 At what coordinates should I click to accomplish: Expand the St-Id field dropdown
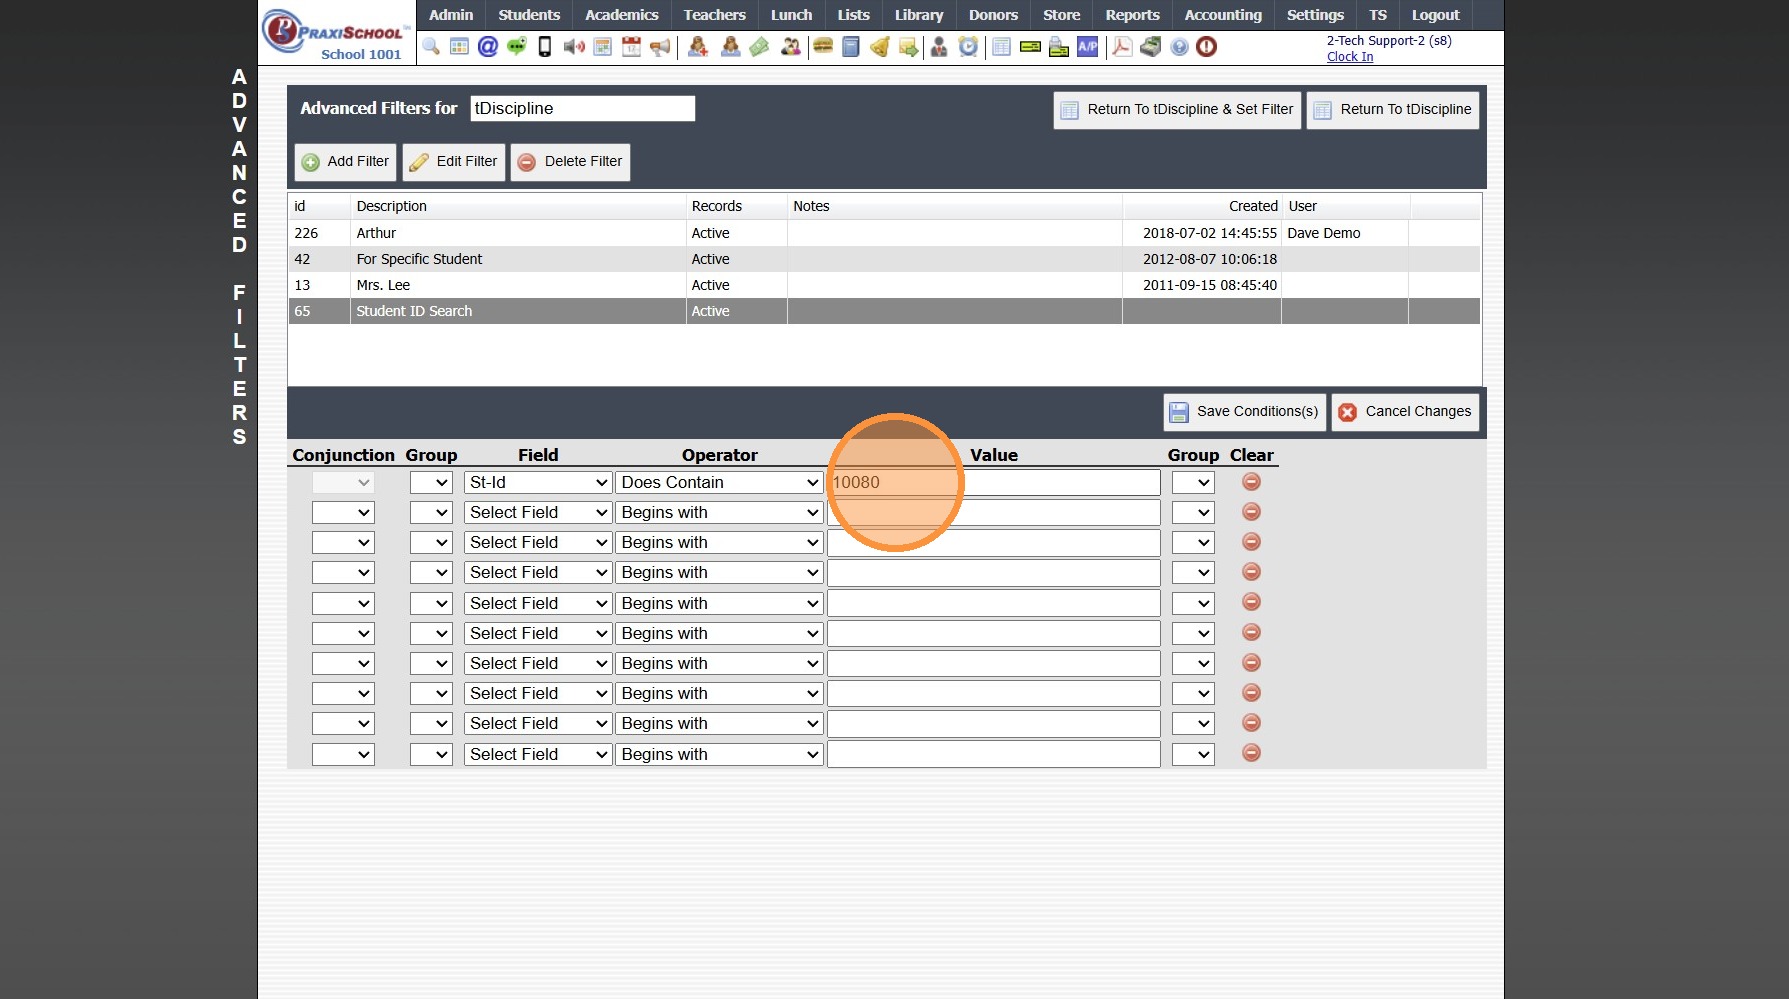pos(538,483)
